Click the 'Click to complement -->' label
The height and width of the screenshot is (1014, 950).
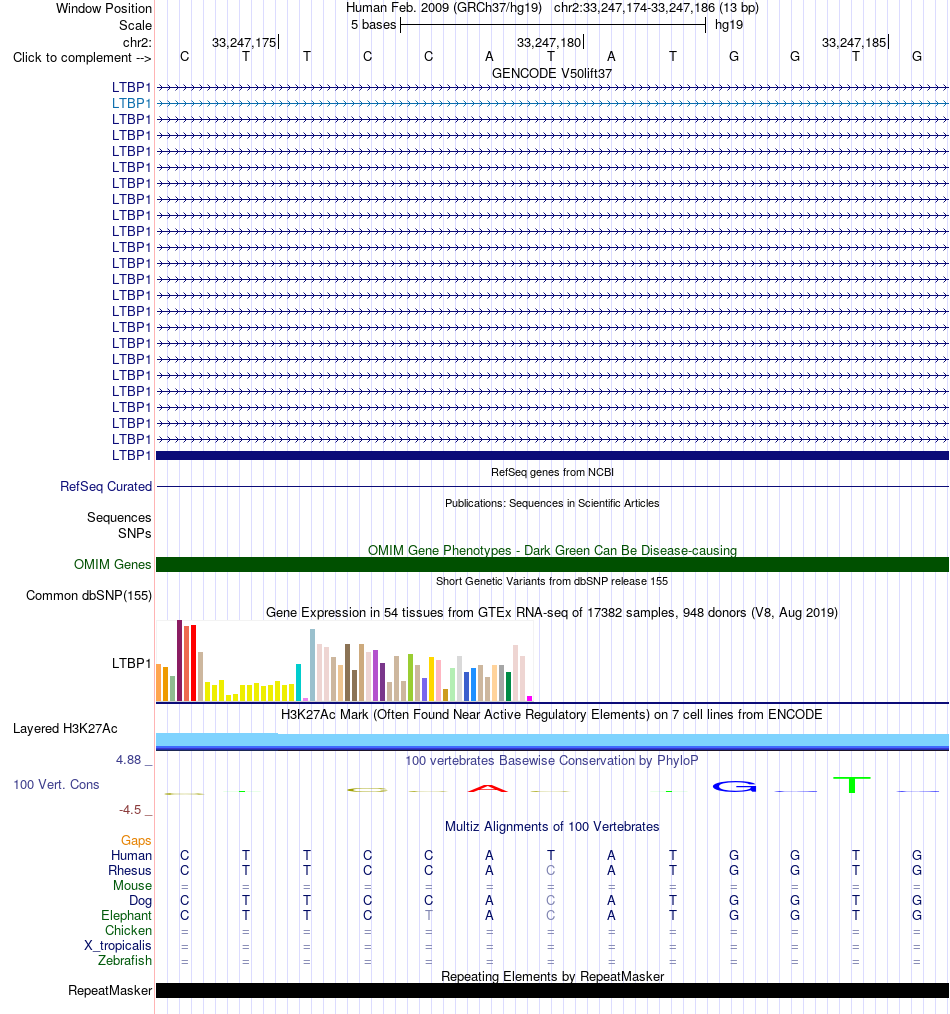[82, 58]
